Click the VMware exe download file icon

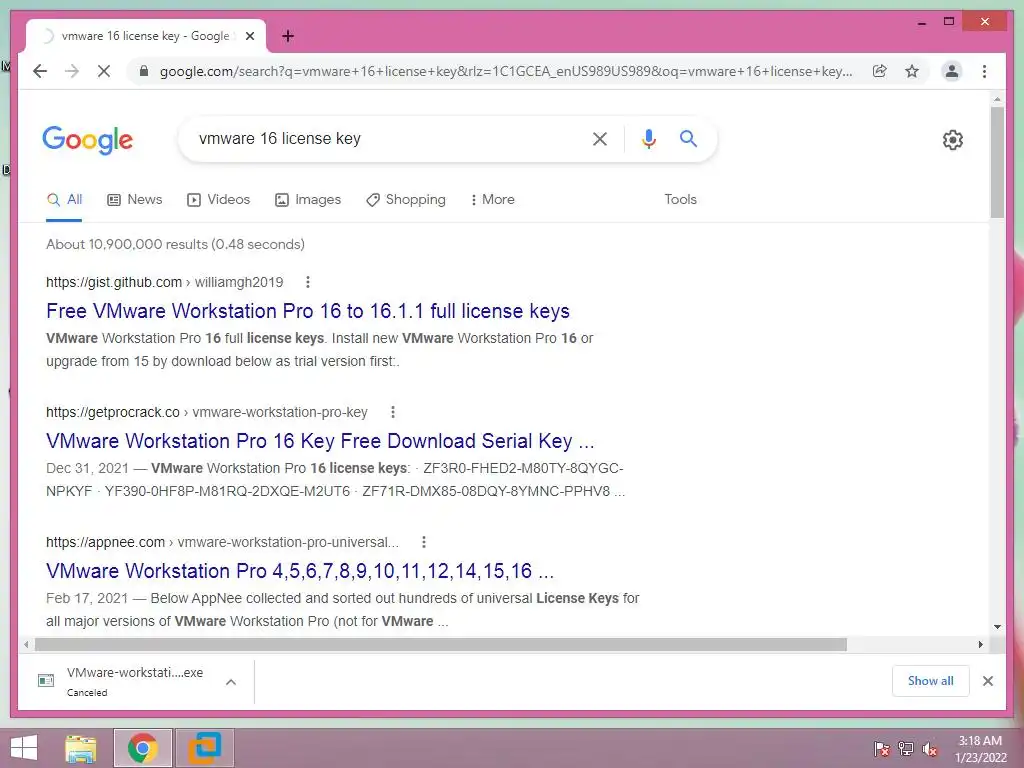pos(46,680)
